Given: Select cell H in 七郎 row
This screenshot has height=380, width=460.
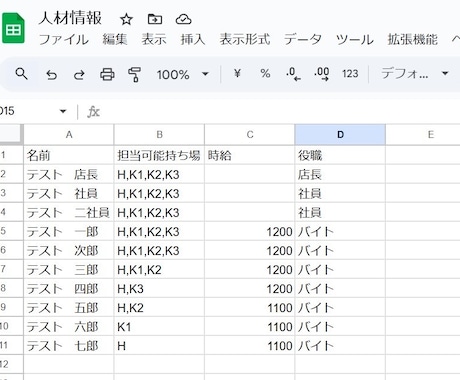Looking at the screenshot, I should tap(159, 345).
